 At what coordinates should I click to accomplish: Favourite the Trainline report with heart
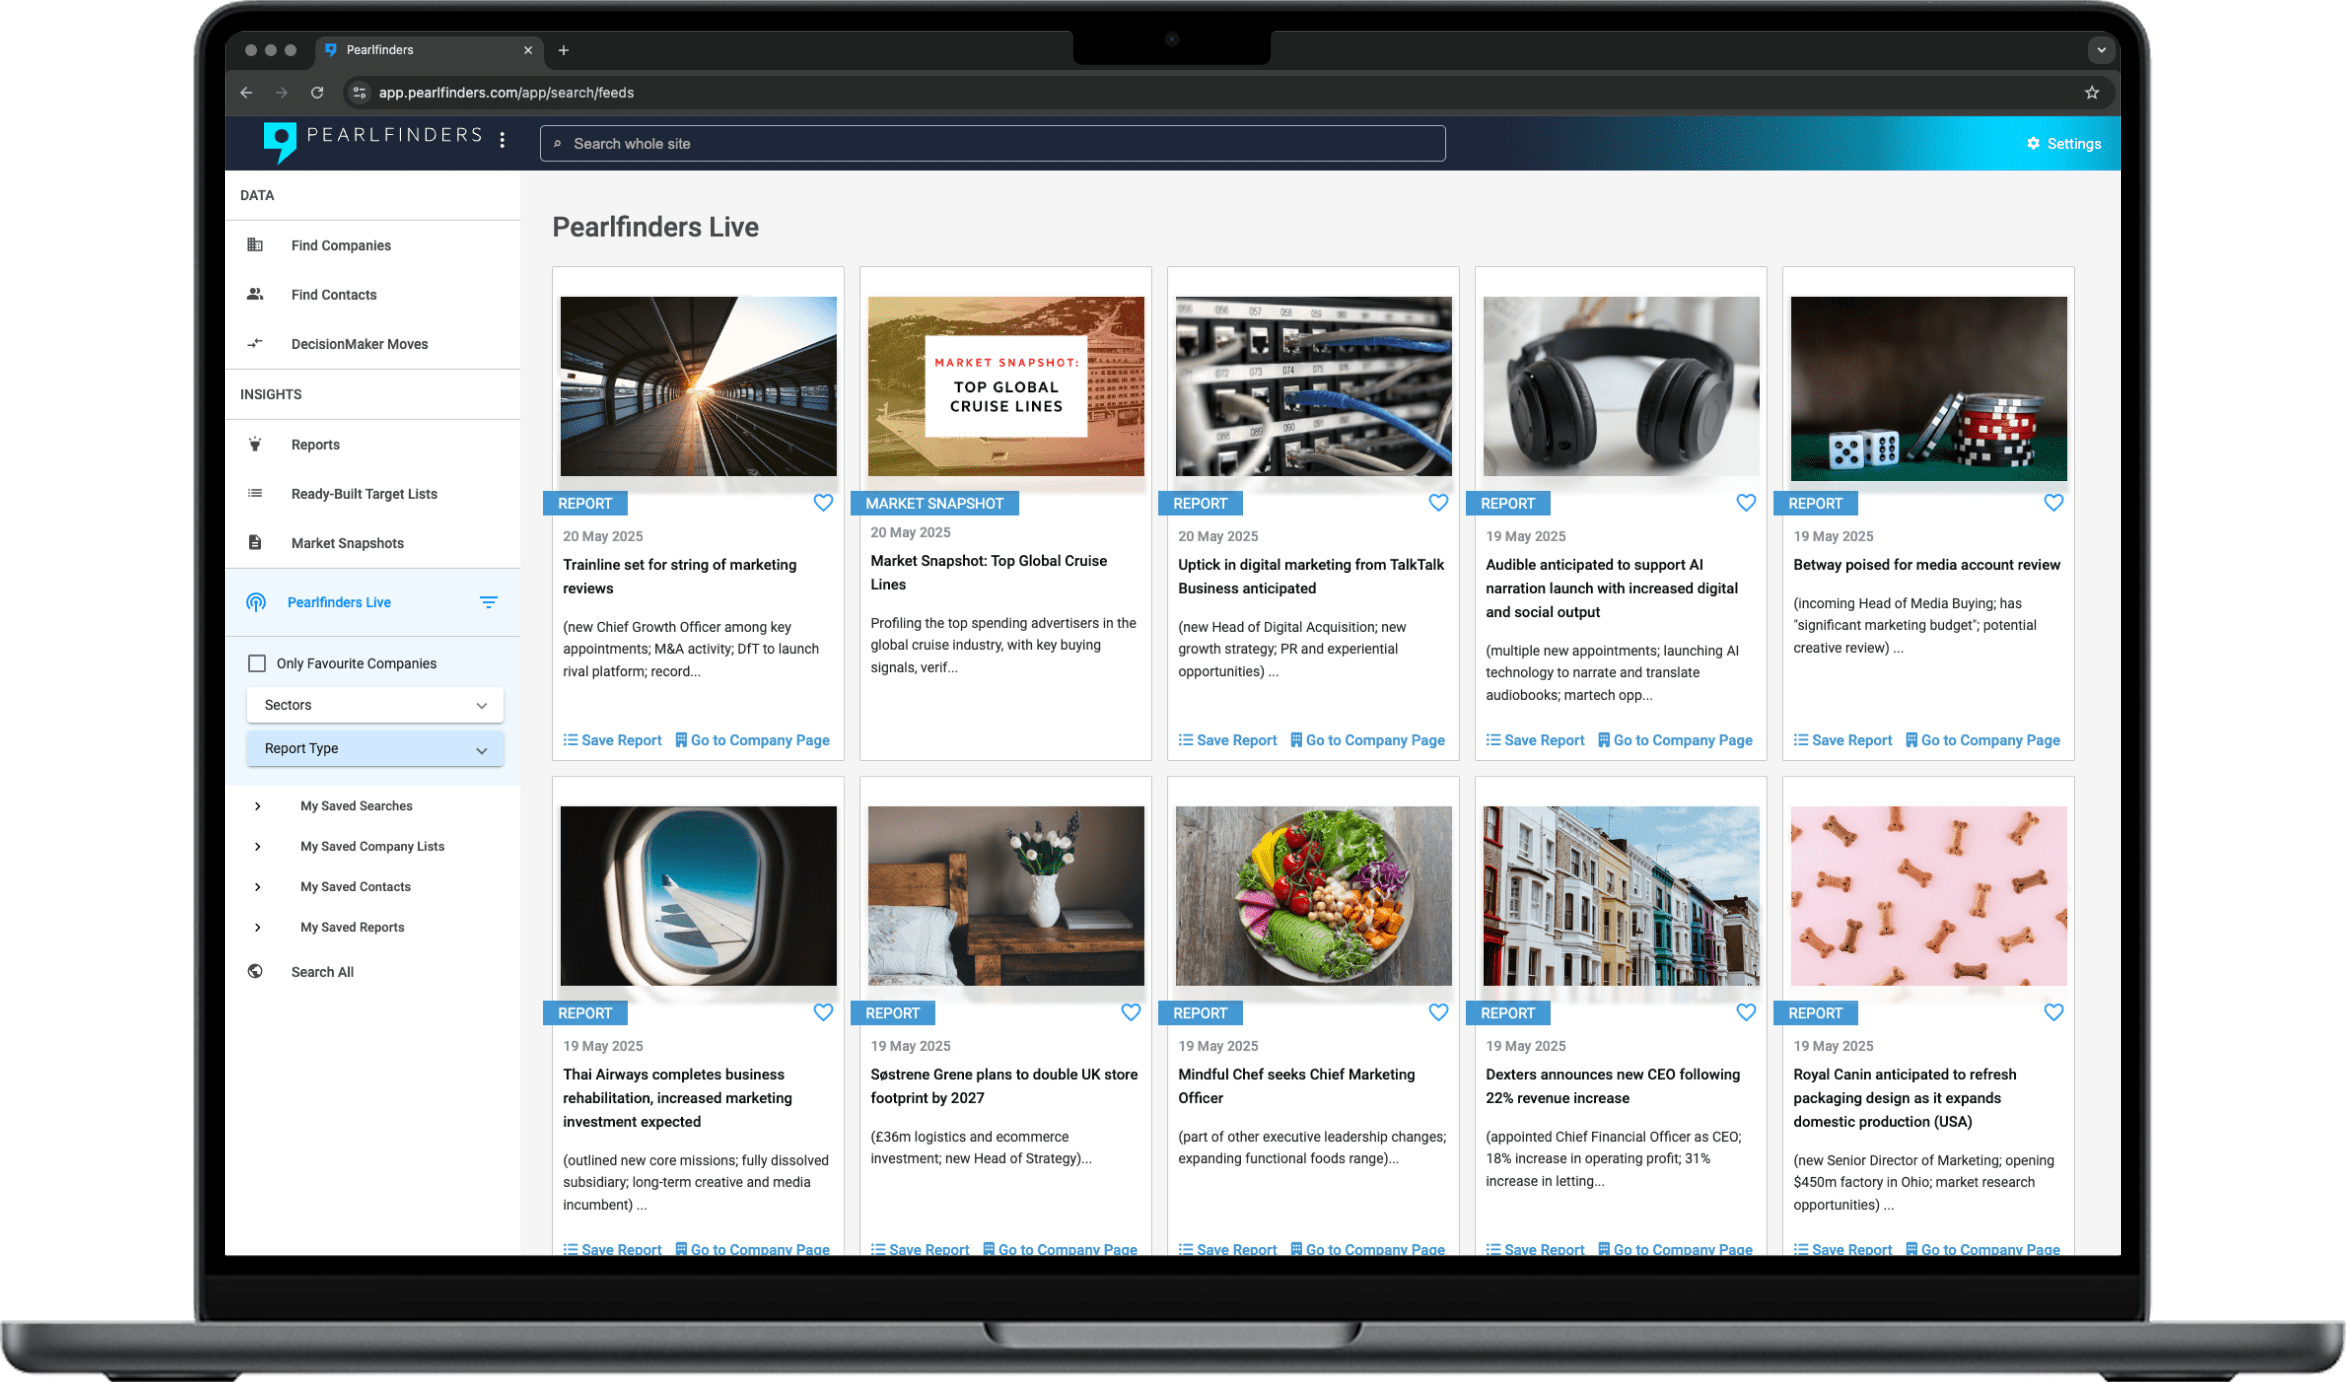pos(823,503)
